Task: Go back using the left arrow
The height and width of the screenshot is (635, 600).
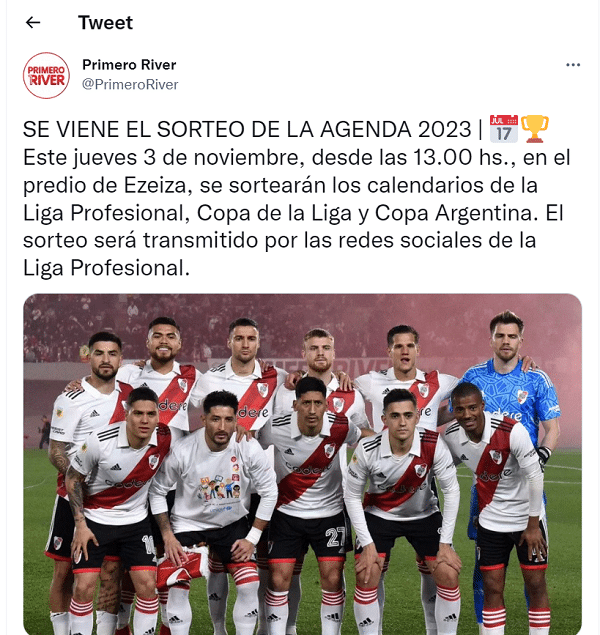Action: (33, 22)
